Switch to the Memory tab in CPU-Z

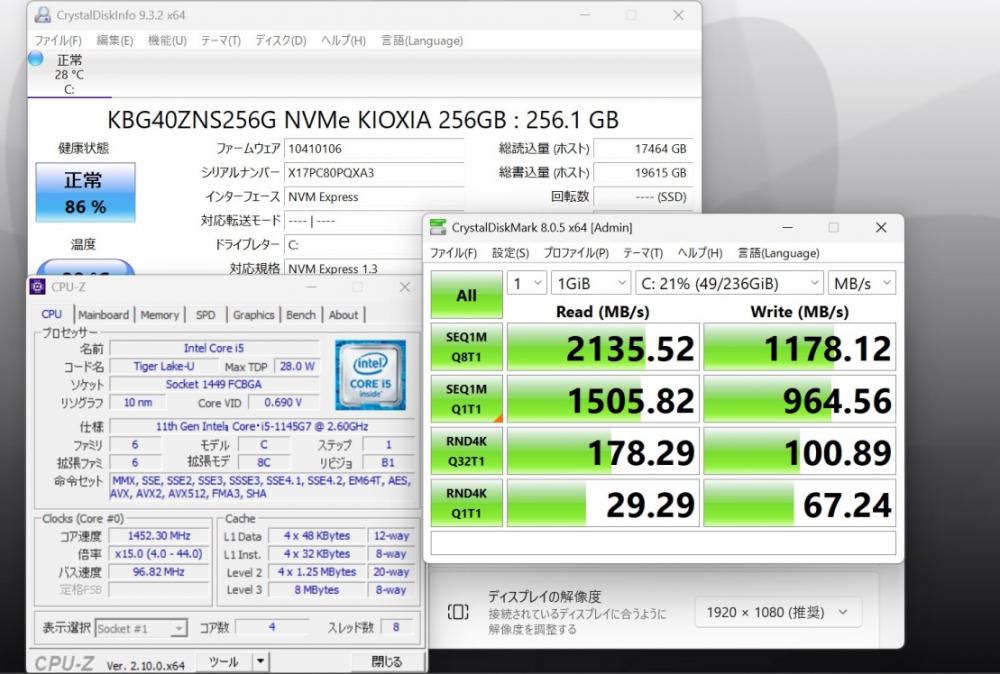159,314
